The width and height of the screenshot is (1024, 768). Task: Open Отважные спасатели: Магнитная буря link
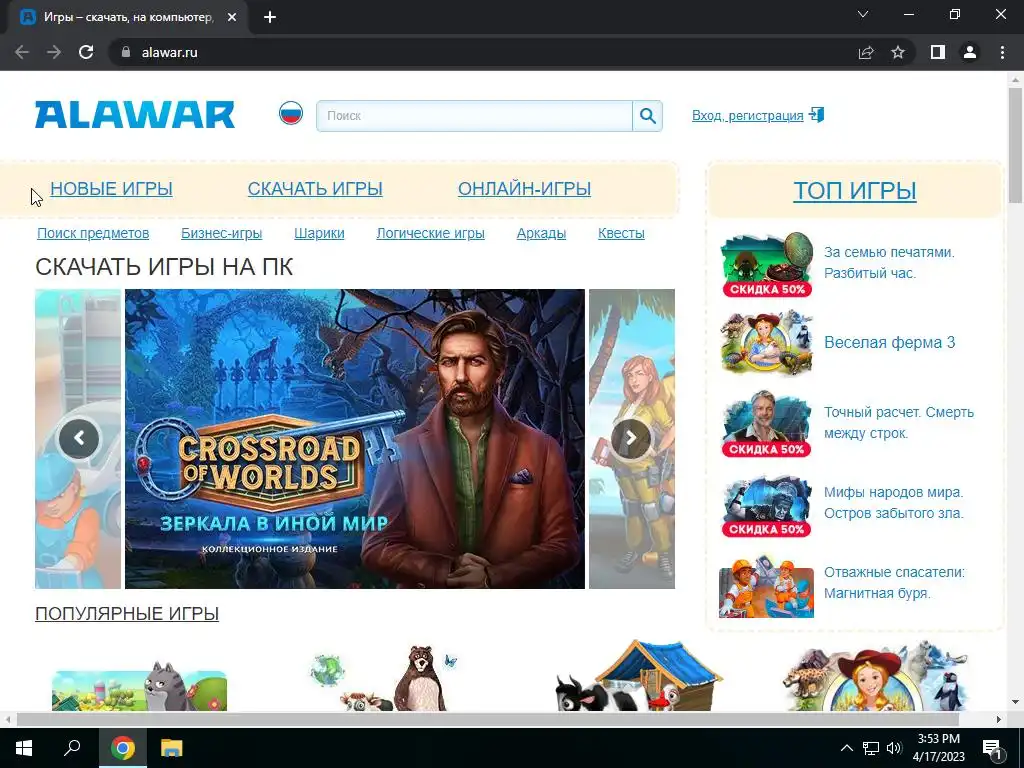[894, 583]
